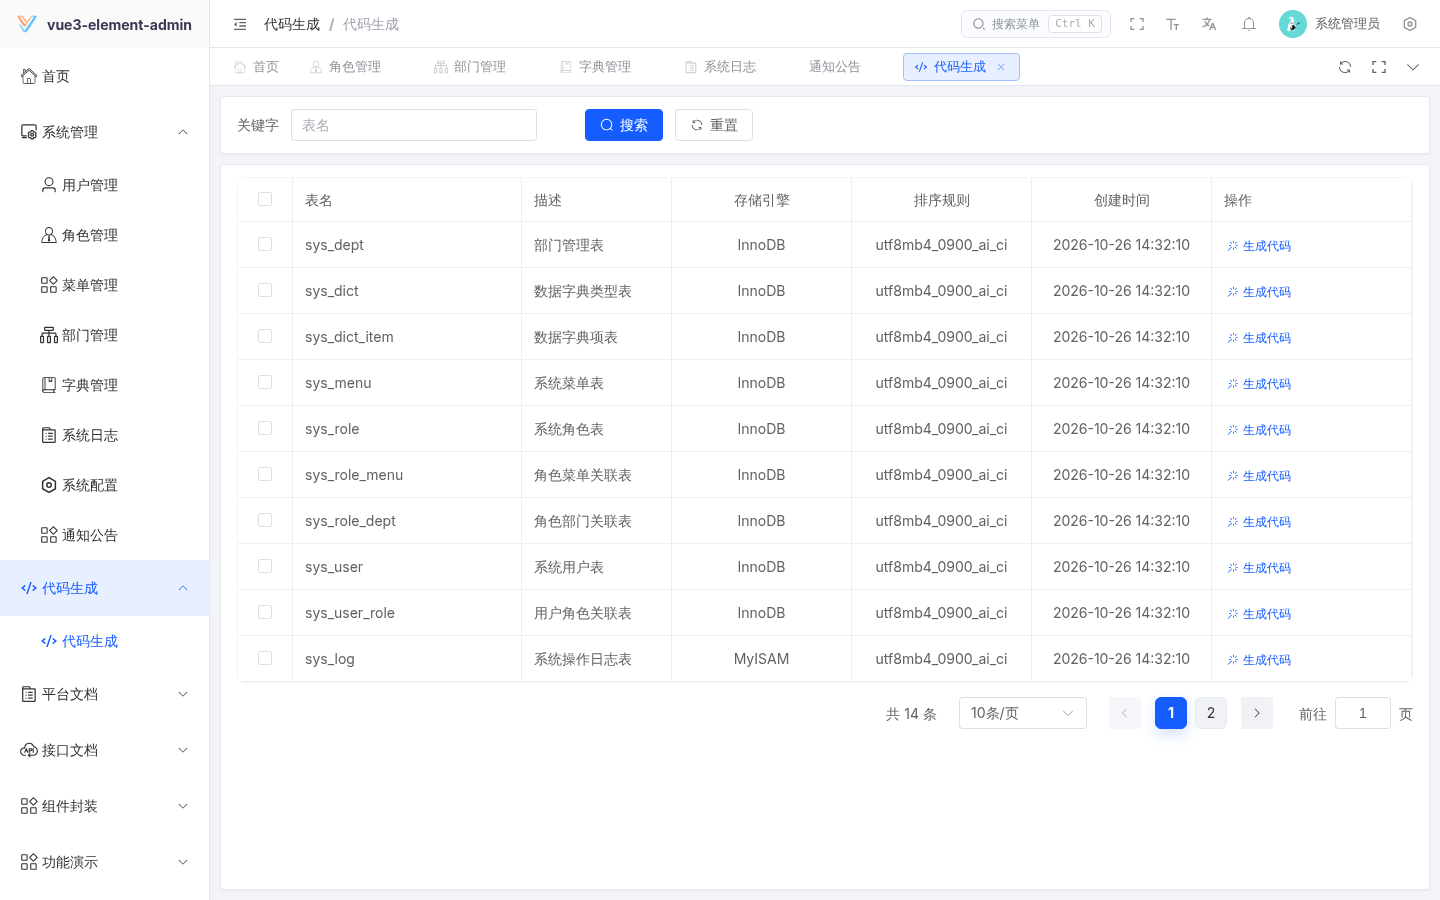The width and height of the screenshot is (1440, 900).
Task: Switch to the 通知公告 tab
Action: click(835, 67)
